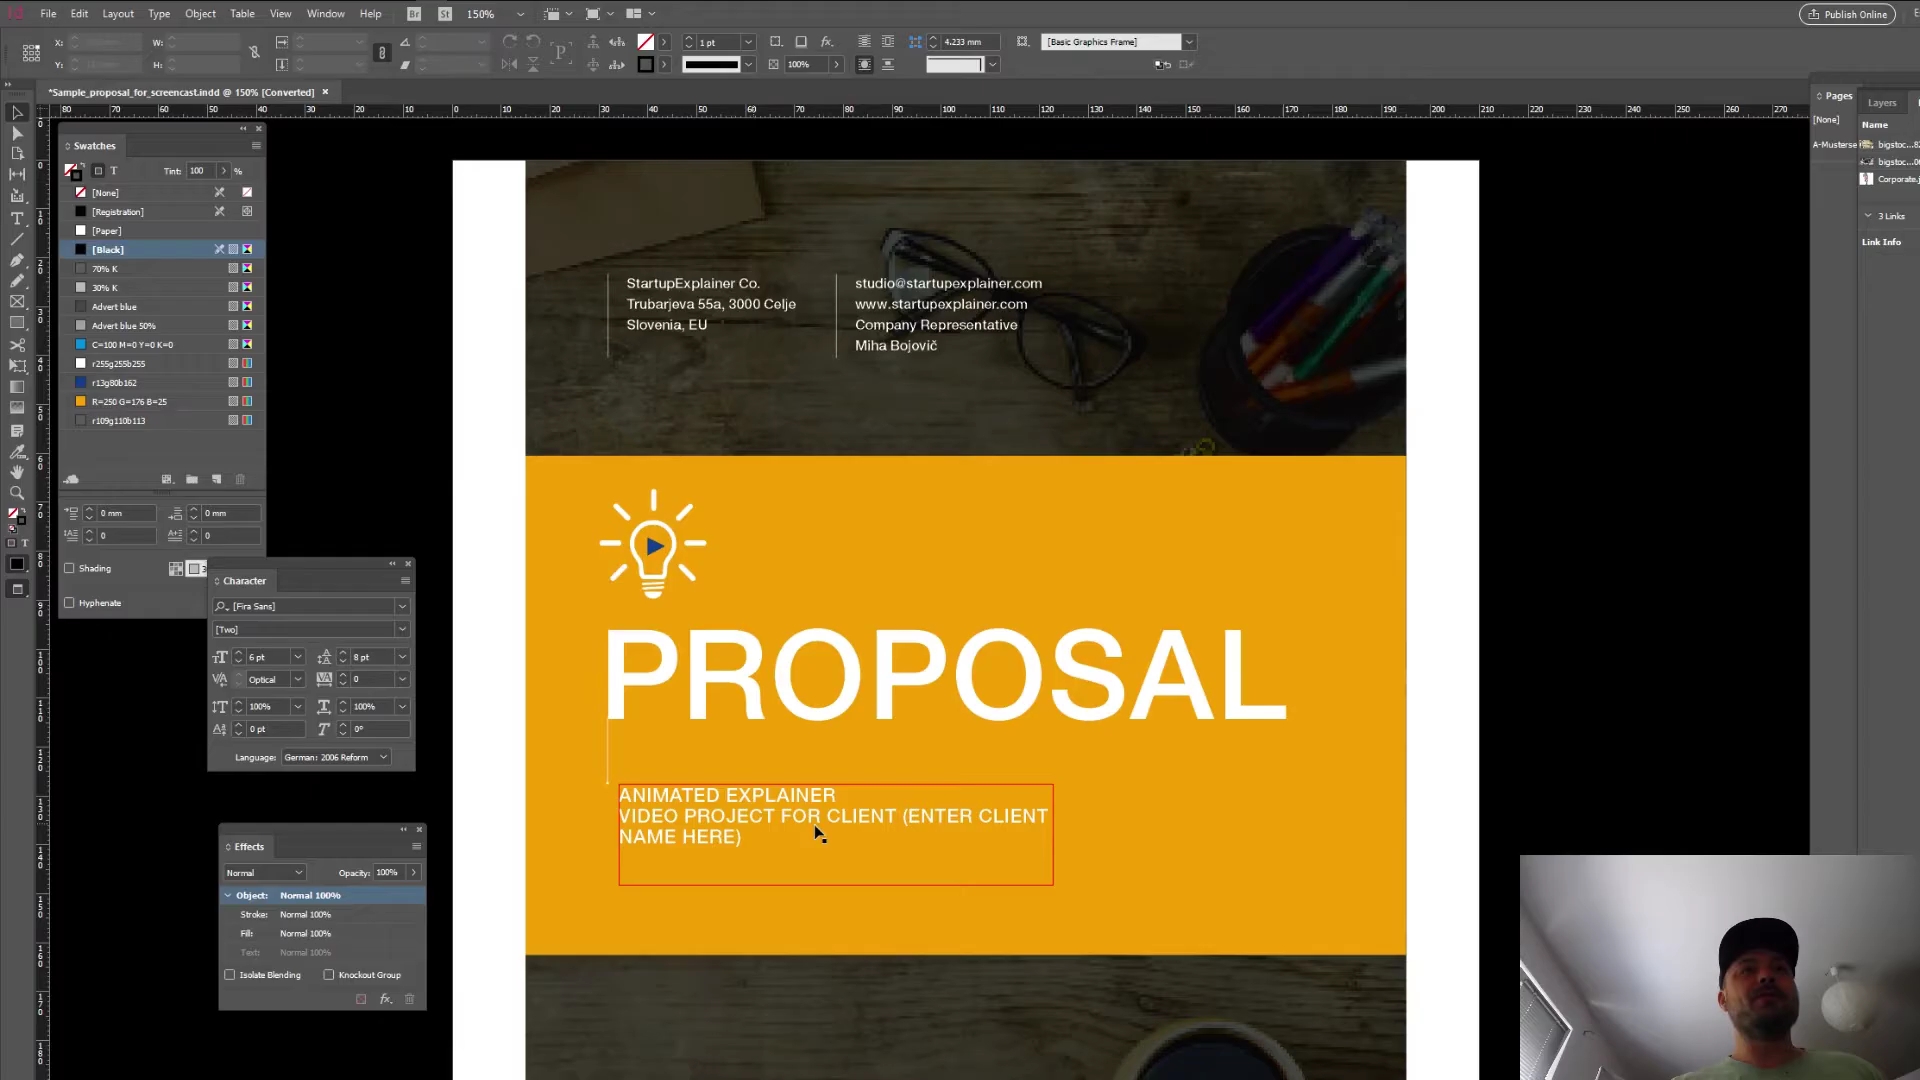Select the Free Transform tool
Image resolution: width=1920 pixels, height=1080 pixels.
click(17, 366)
